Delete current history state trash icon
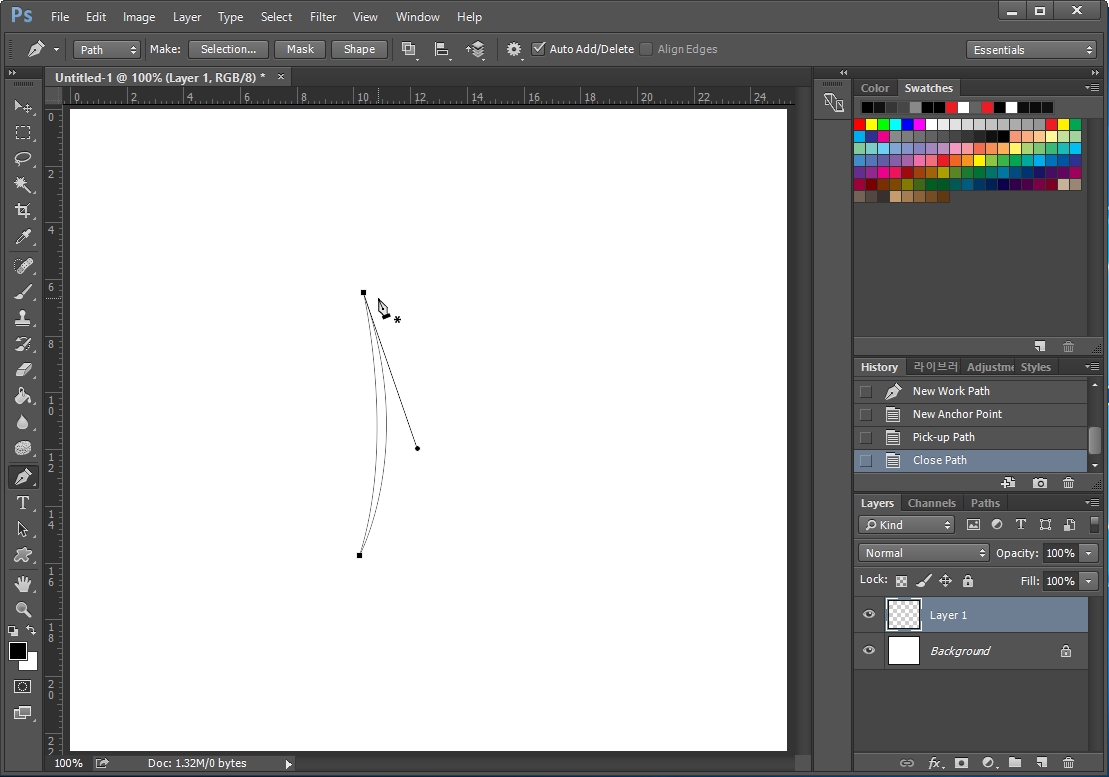The image size is (1109, 777). click(1069, 483)
